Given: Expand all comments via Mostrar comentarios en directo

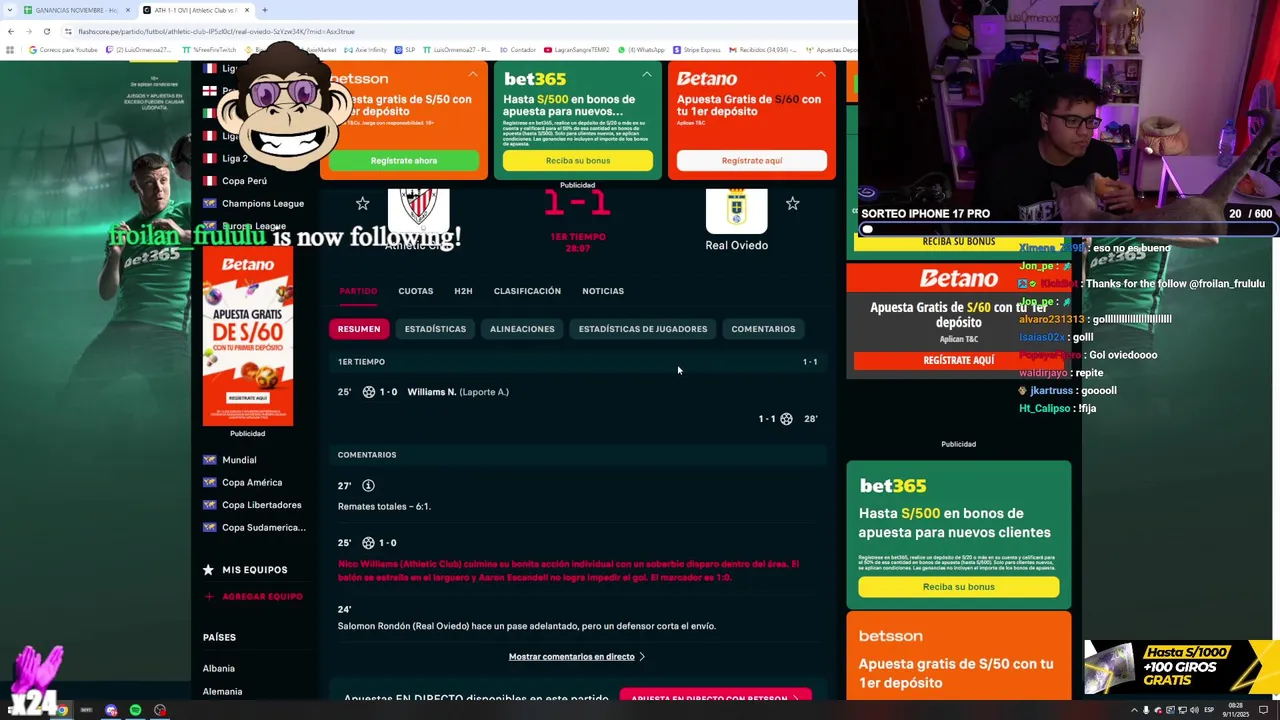Looking at the screenshot, I should pyautogui.click(x=576, y=657).
